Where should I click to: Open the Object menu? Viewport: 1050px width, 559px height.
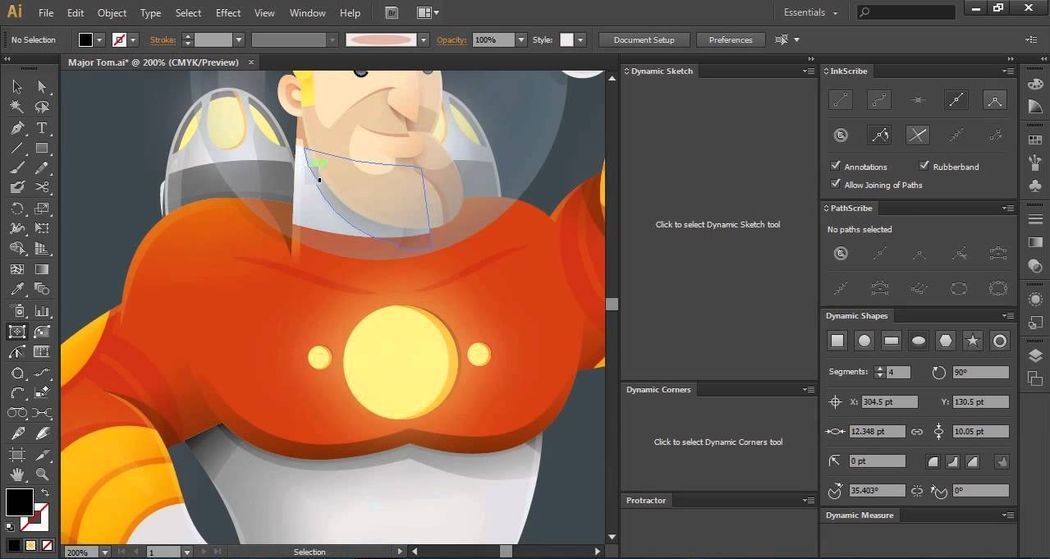[112, 13]
